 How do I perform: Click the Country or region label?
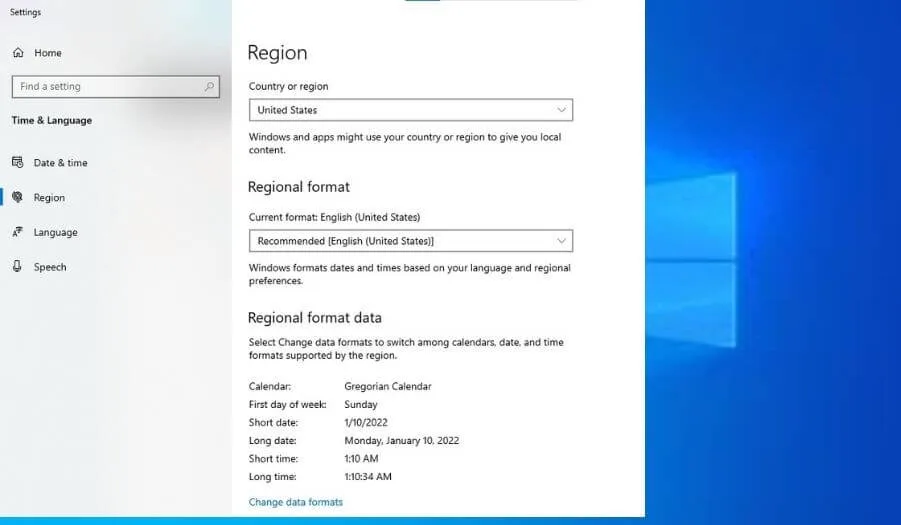(288, 86)
